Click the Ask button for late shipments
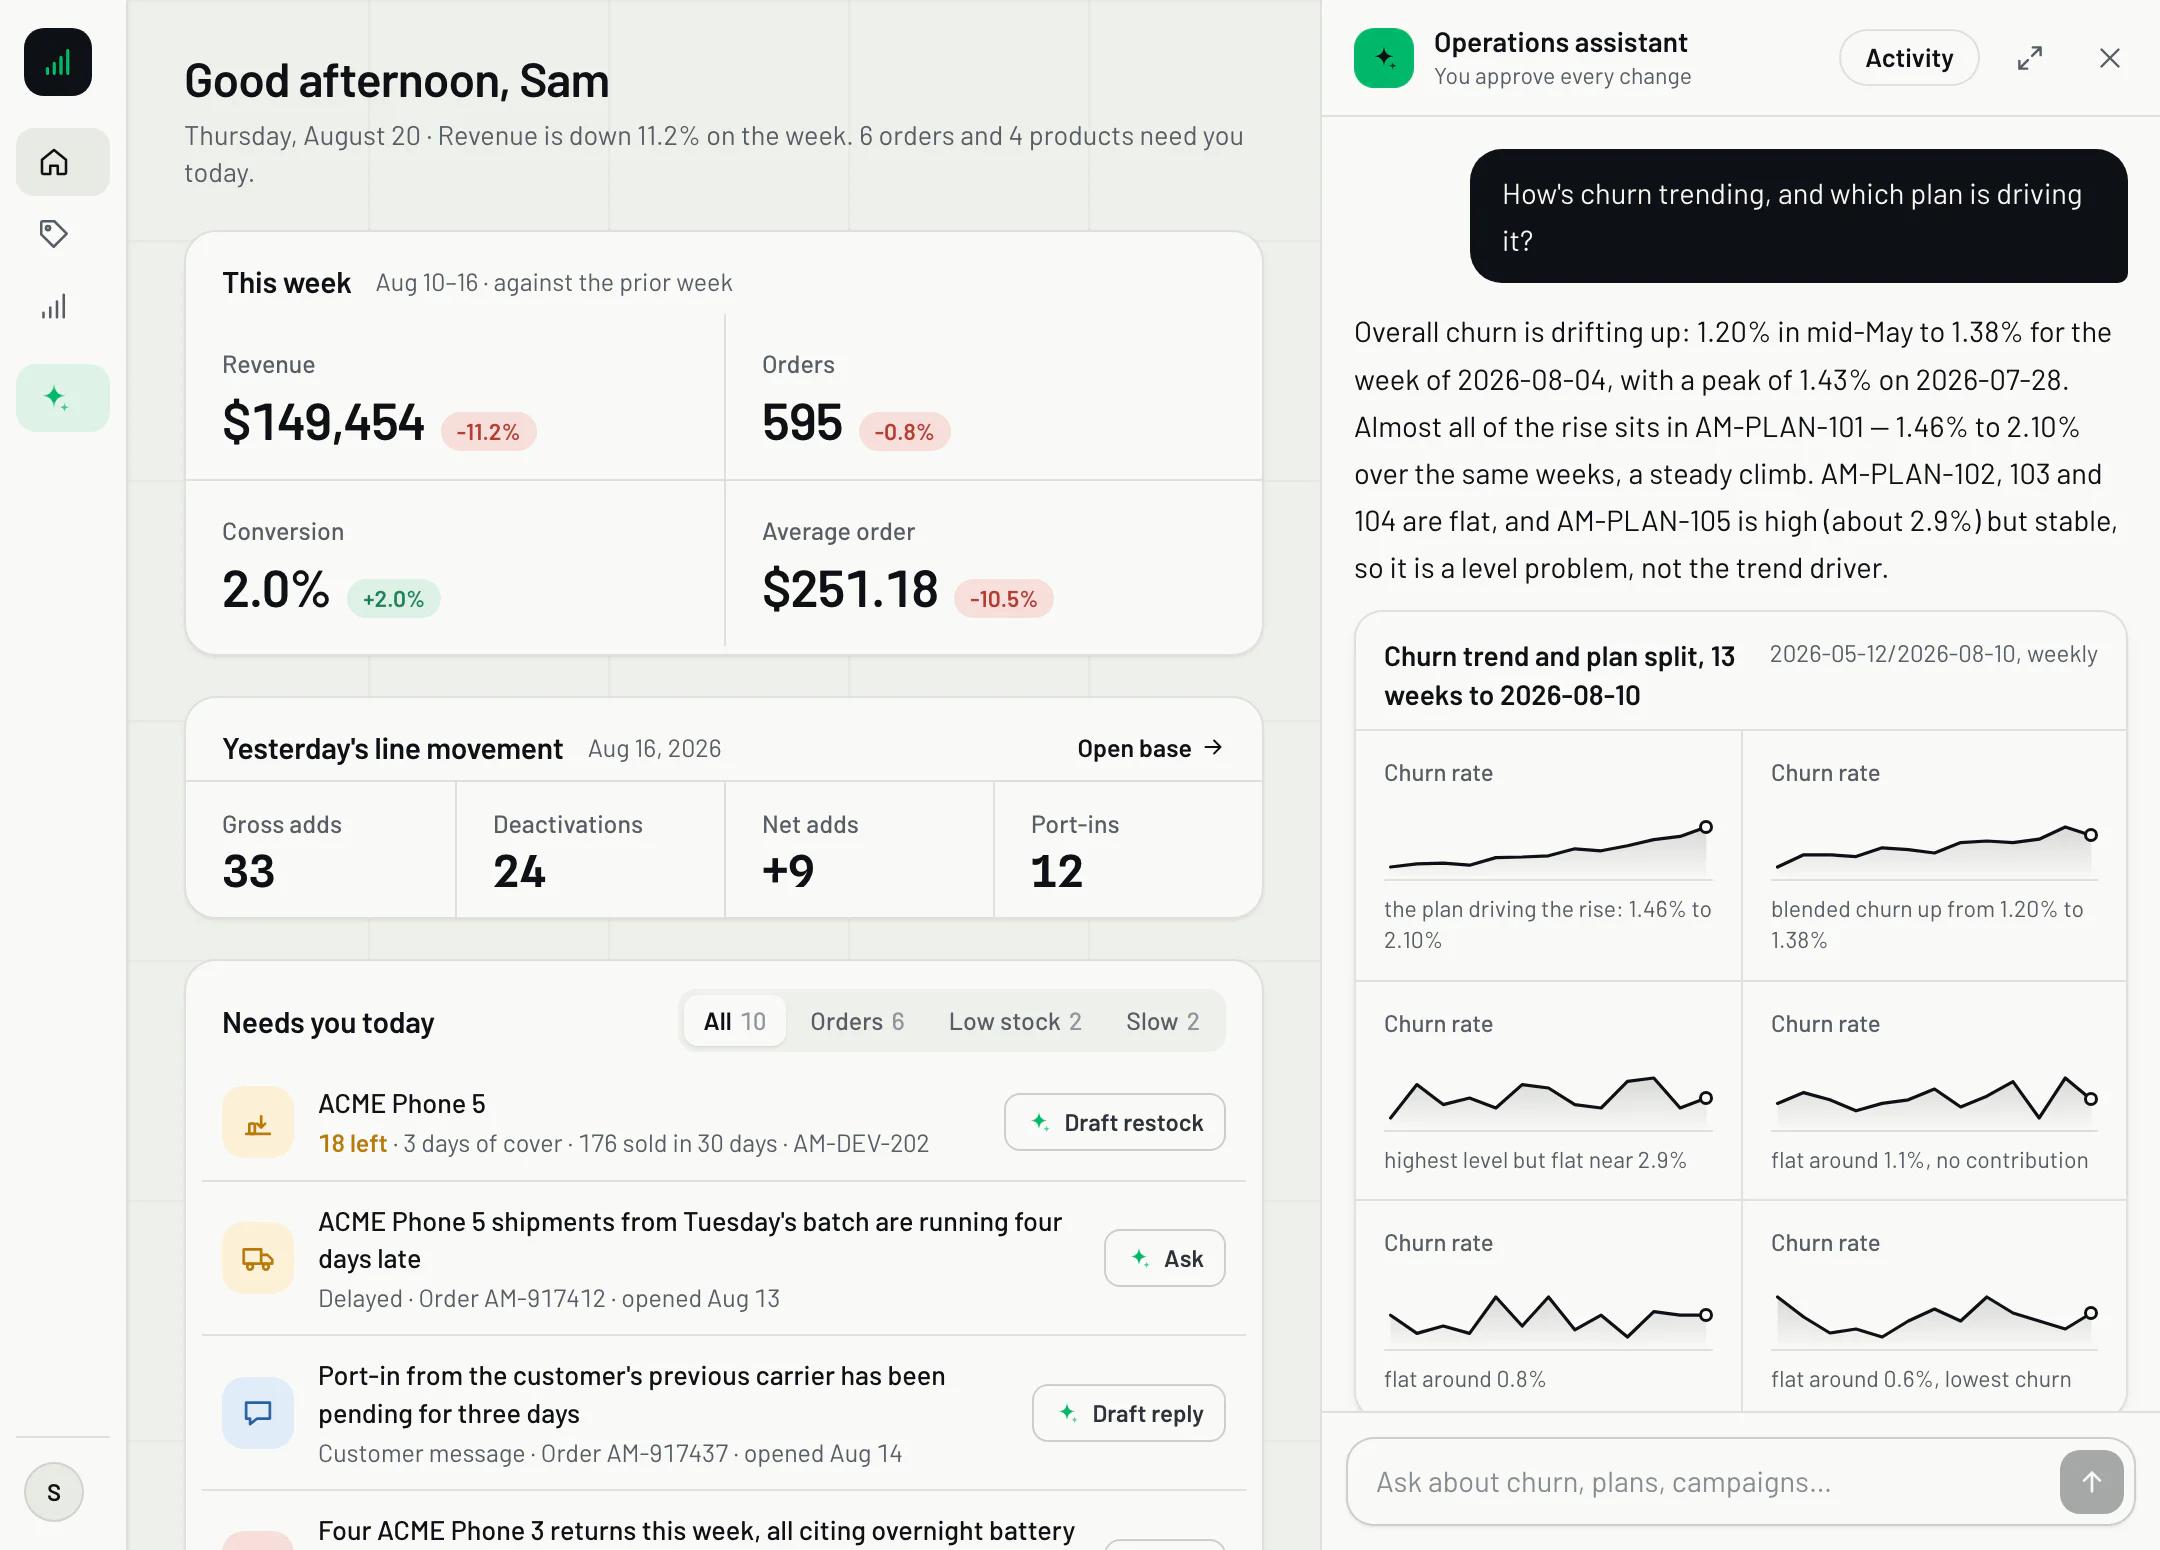The image size is (2160, 1550). pos(1165,1258)
